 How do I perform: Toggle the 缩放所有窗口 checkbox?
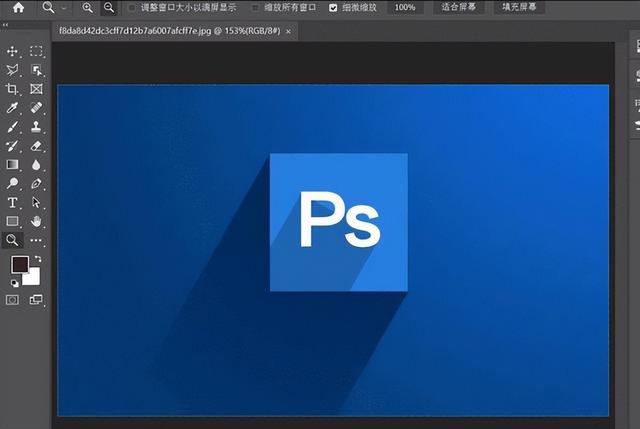click(256, 8)
